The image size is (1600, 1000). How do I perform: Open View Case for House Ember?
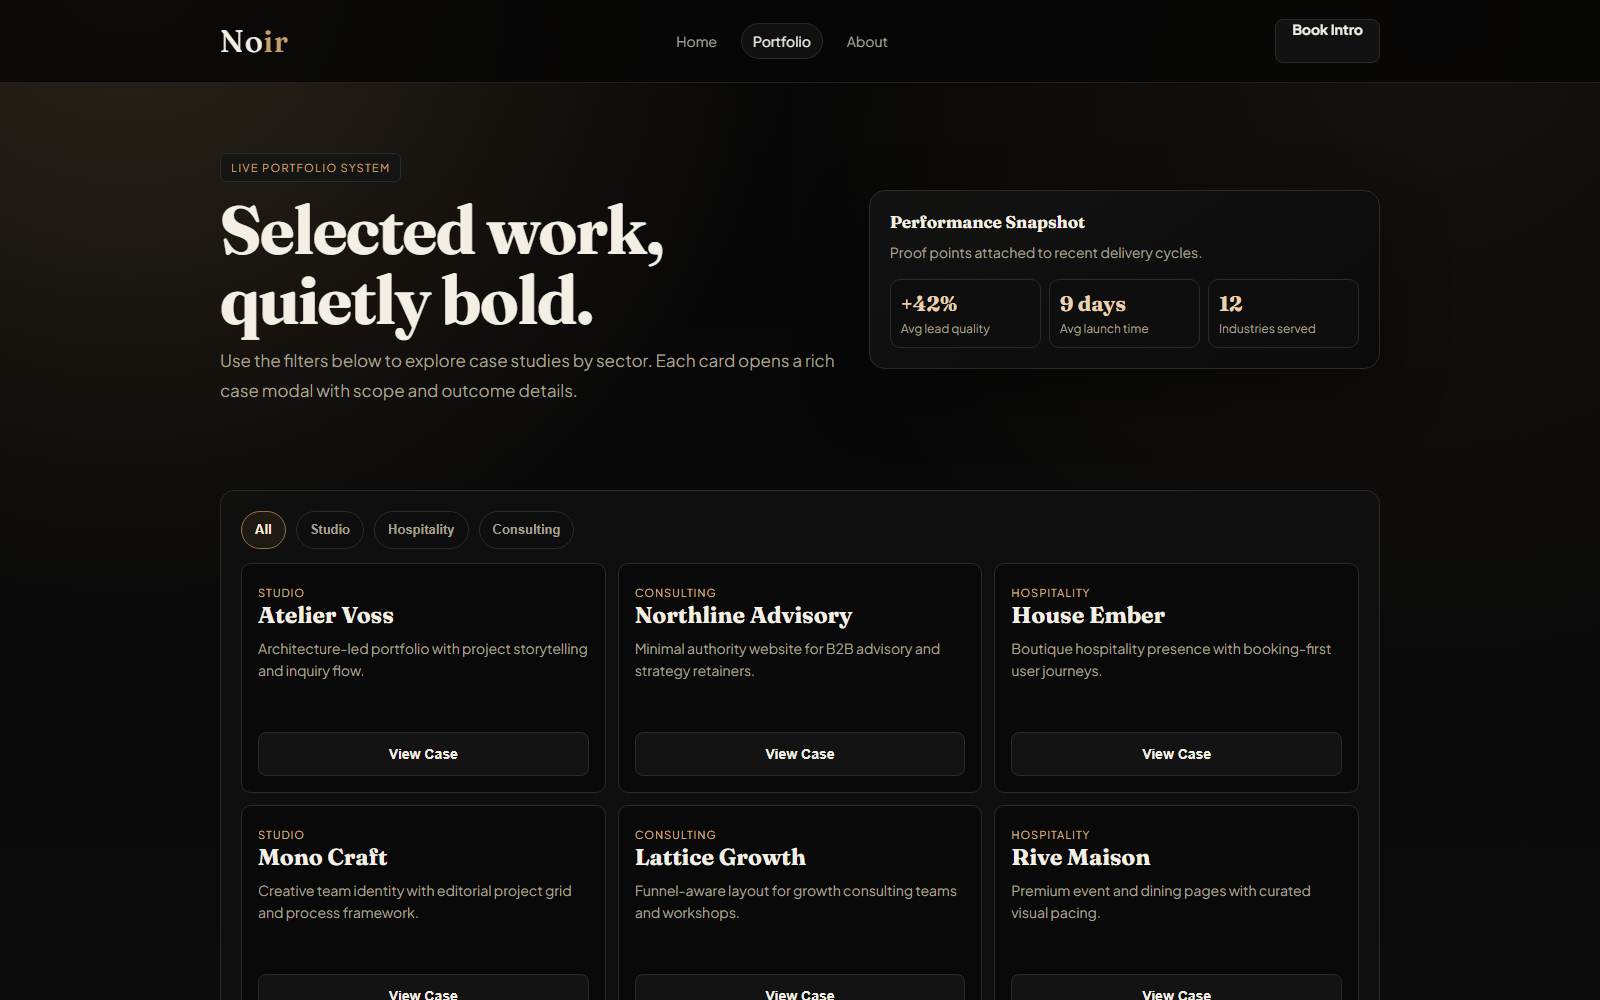click(1176, 754)
